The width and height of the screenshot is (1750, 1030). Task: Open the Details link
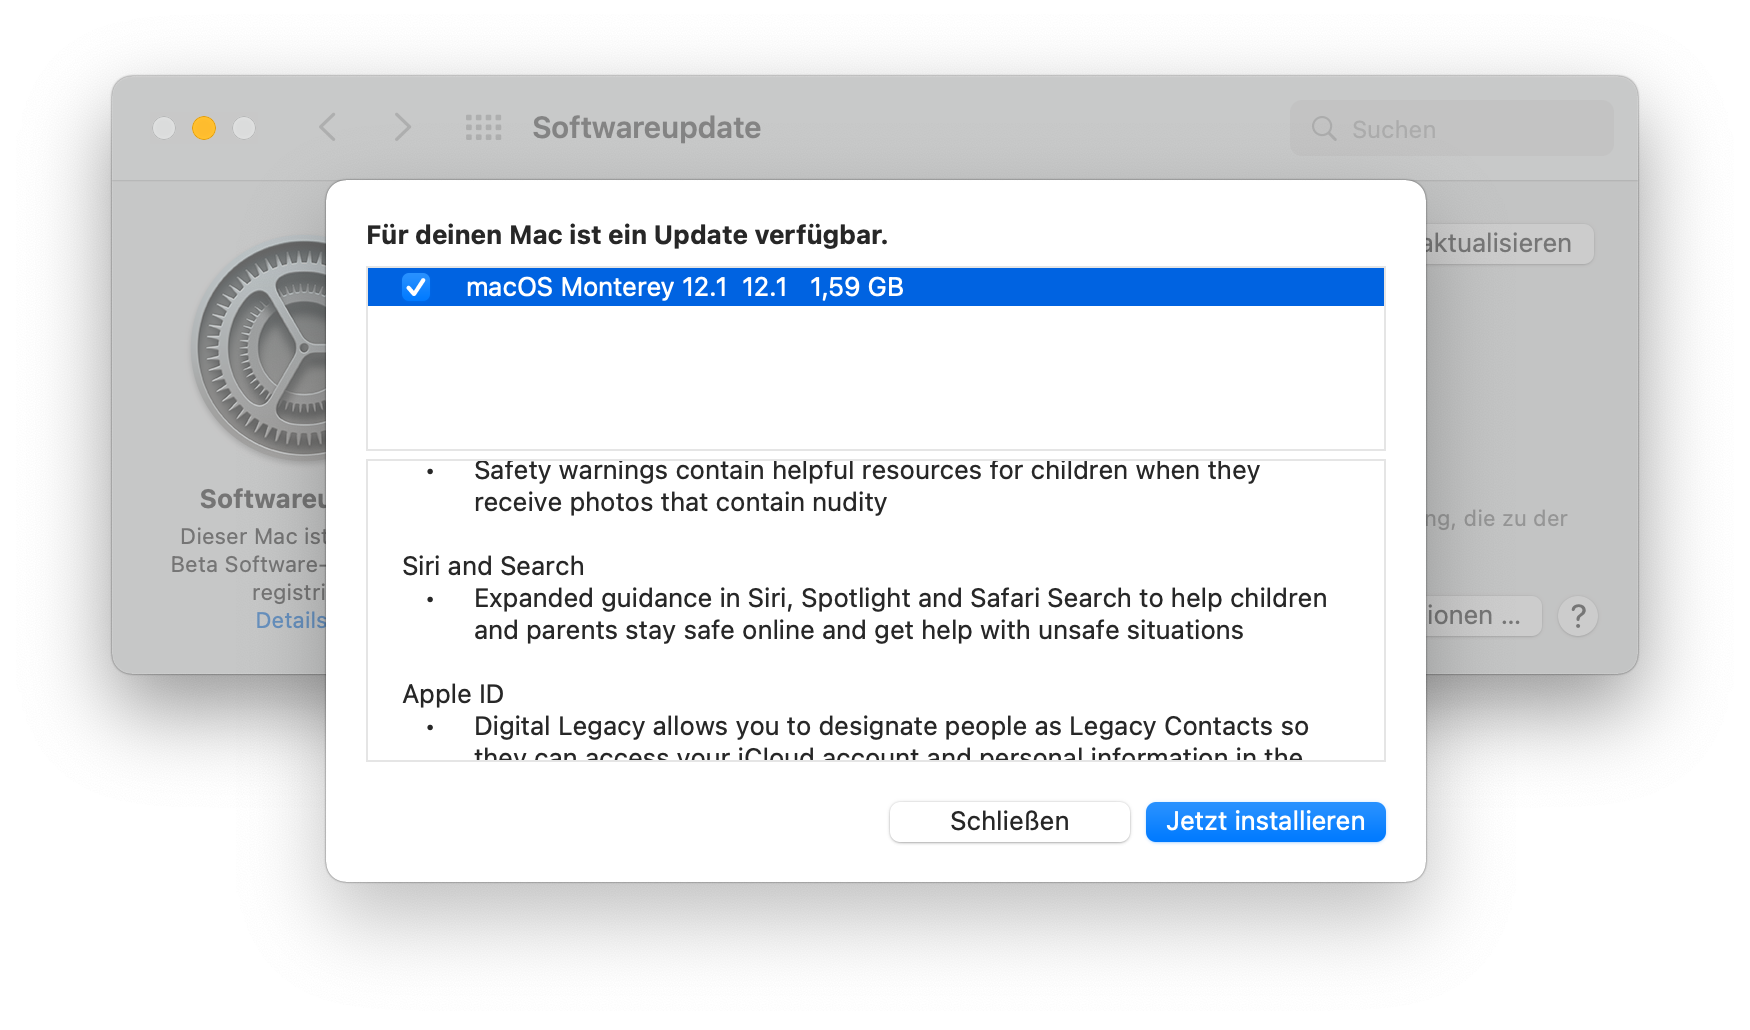[x=291, y=621]
